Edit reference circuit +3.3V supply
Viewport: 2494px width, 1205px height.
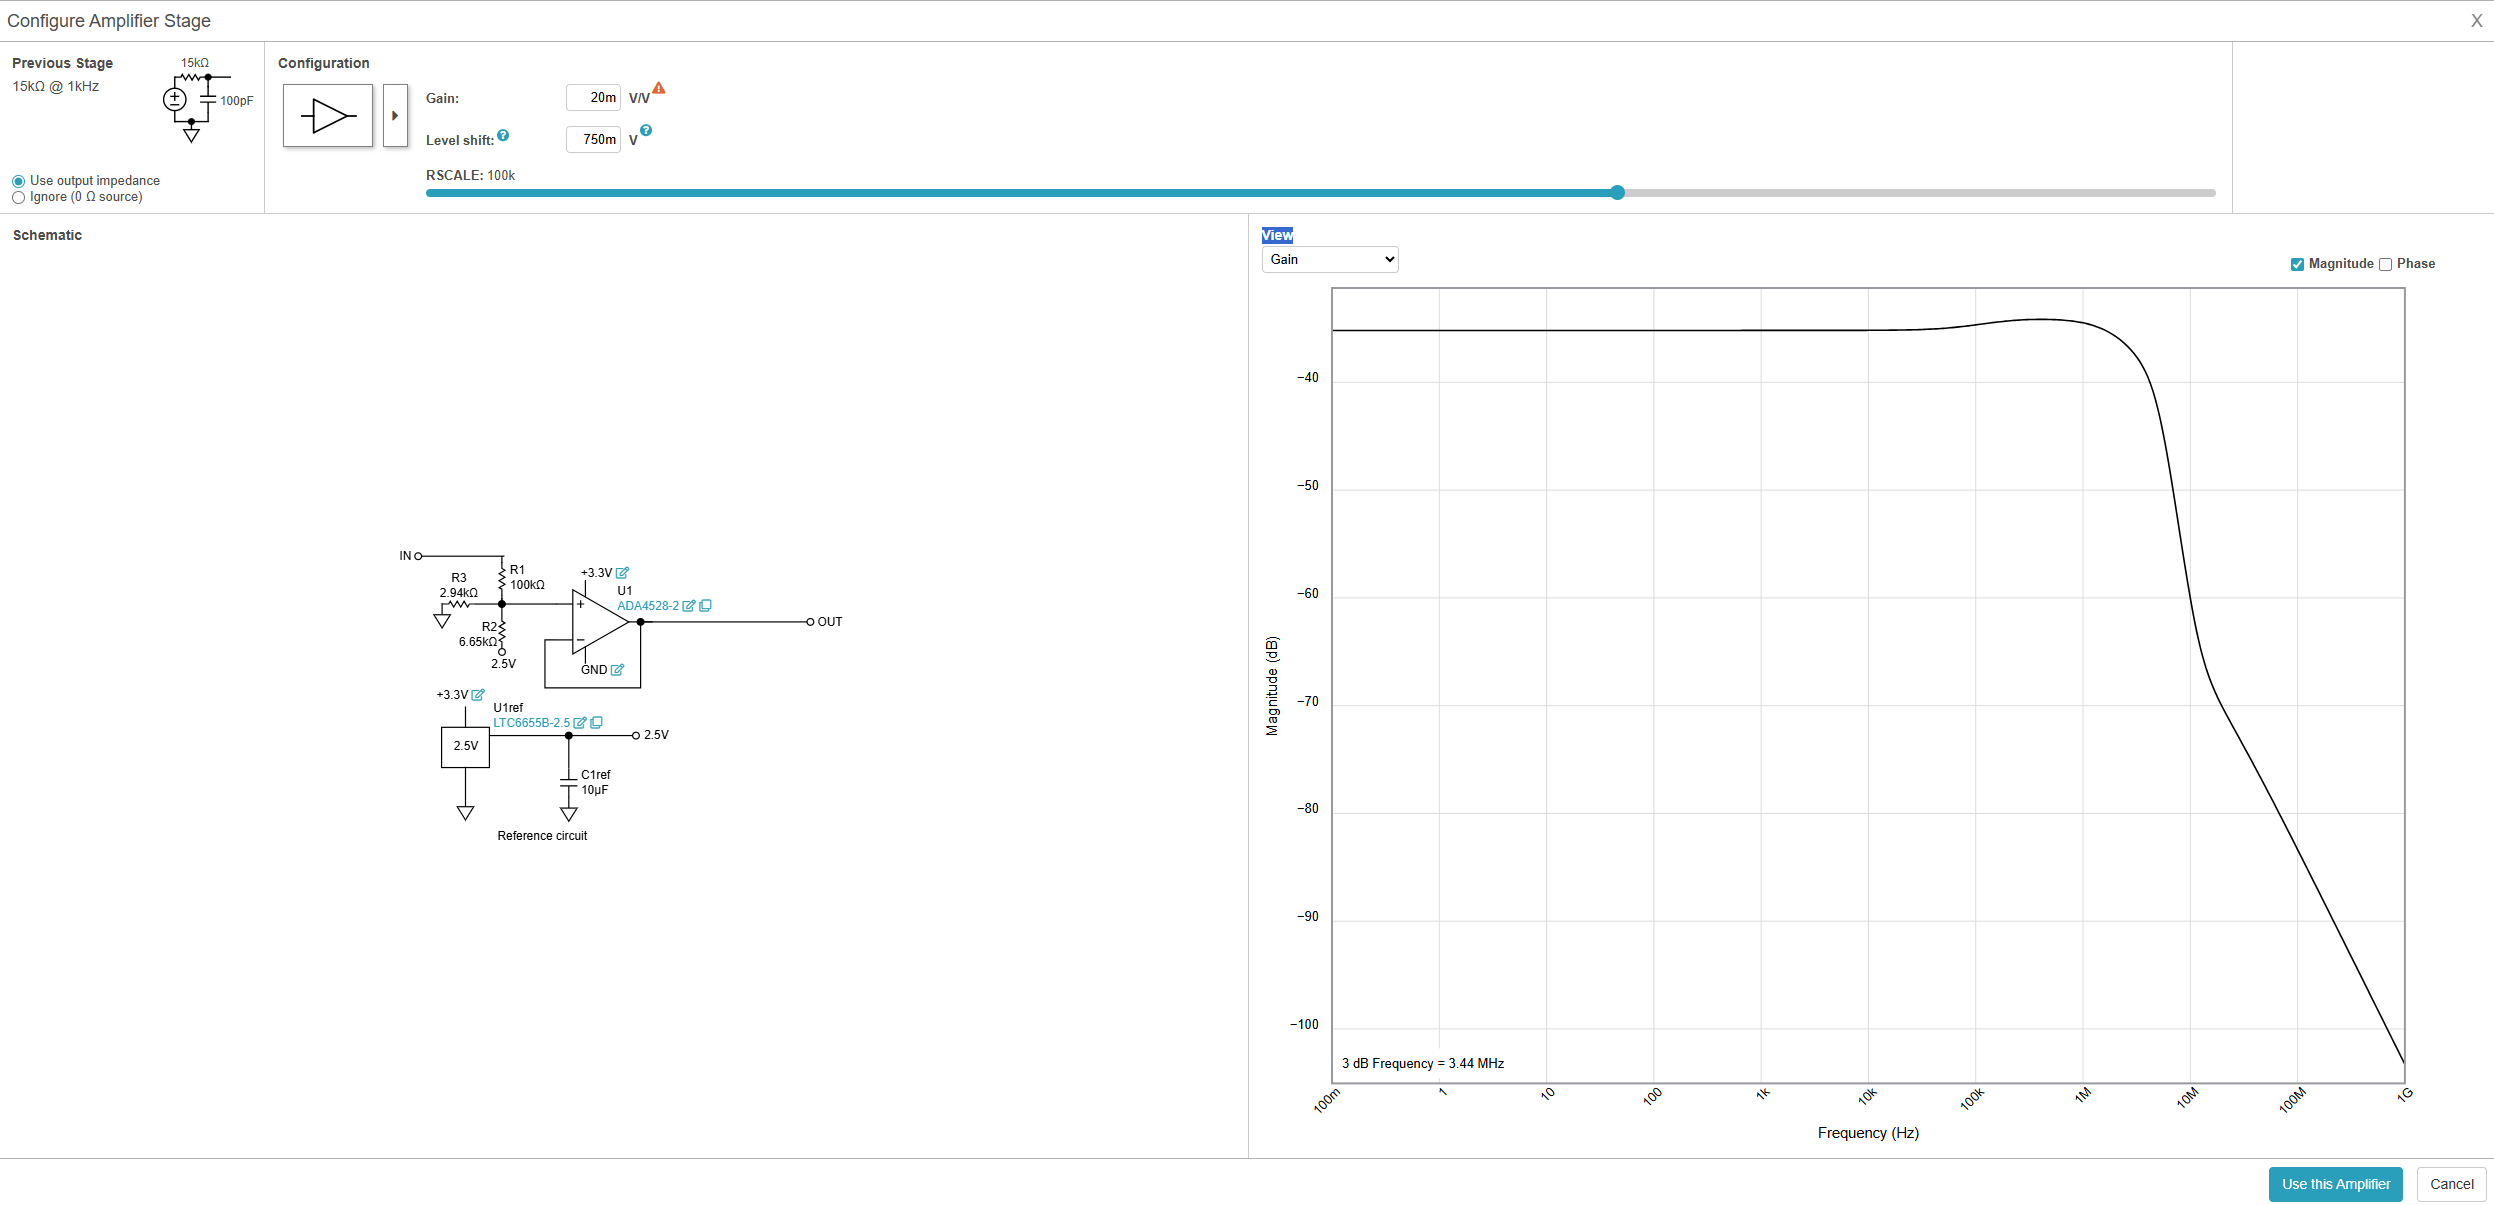(x=478, y=695)
